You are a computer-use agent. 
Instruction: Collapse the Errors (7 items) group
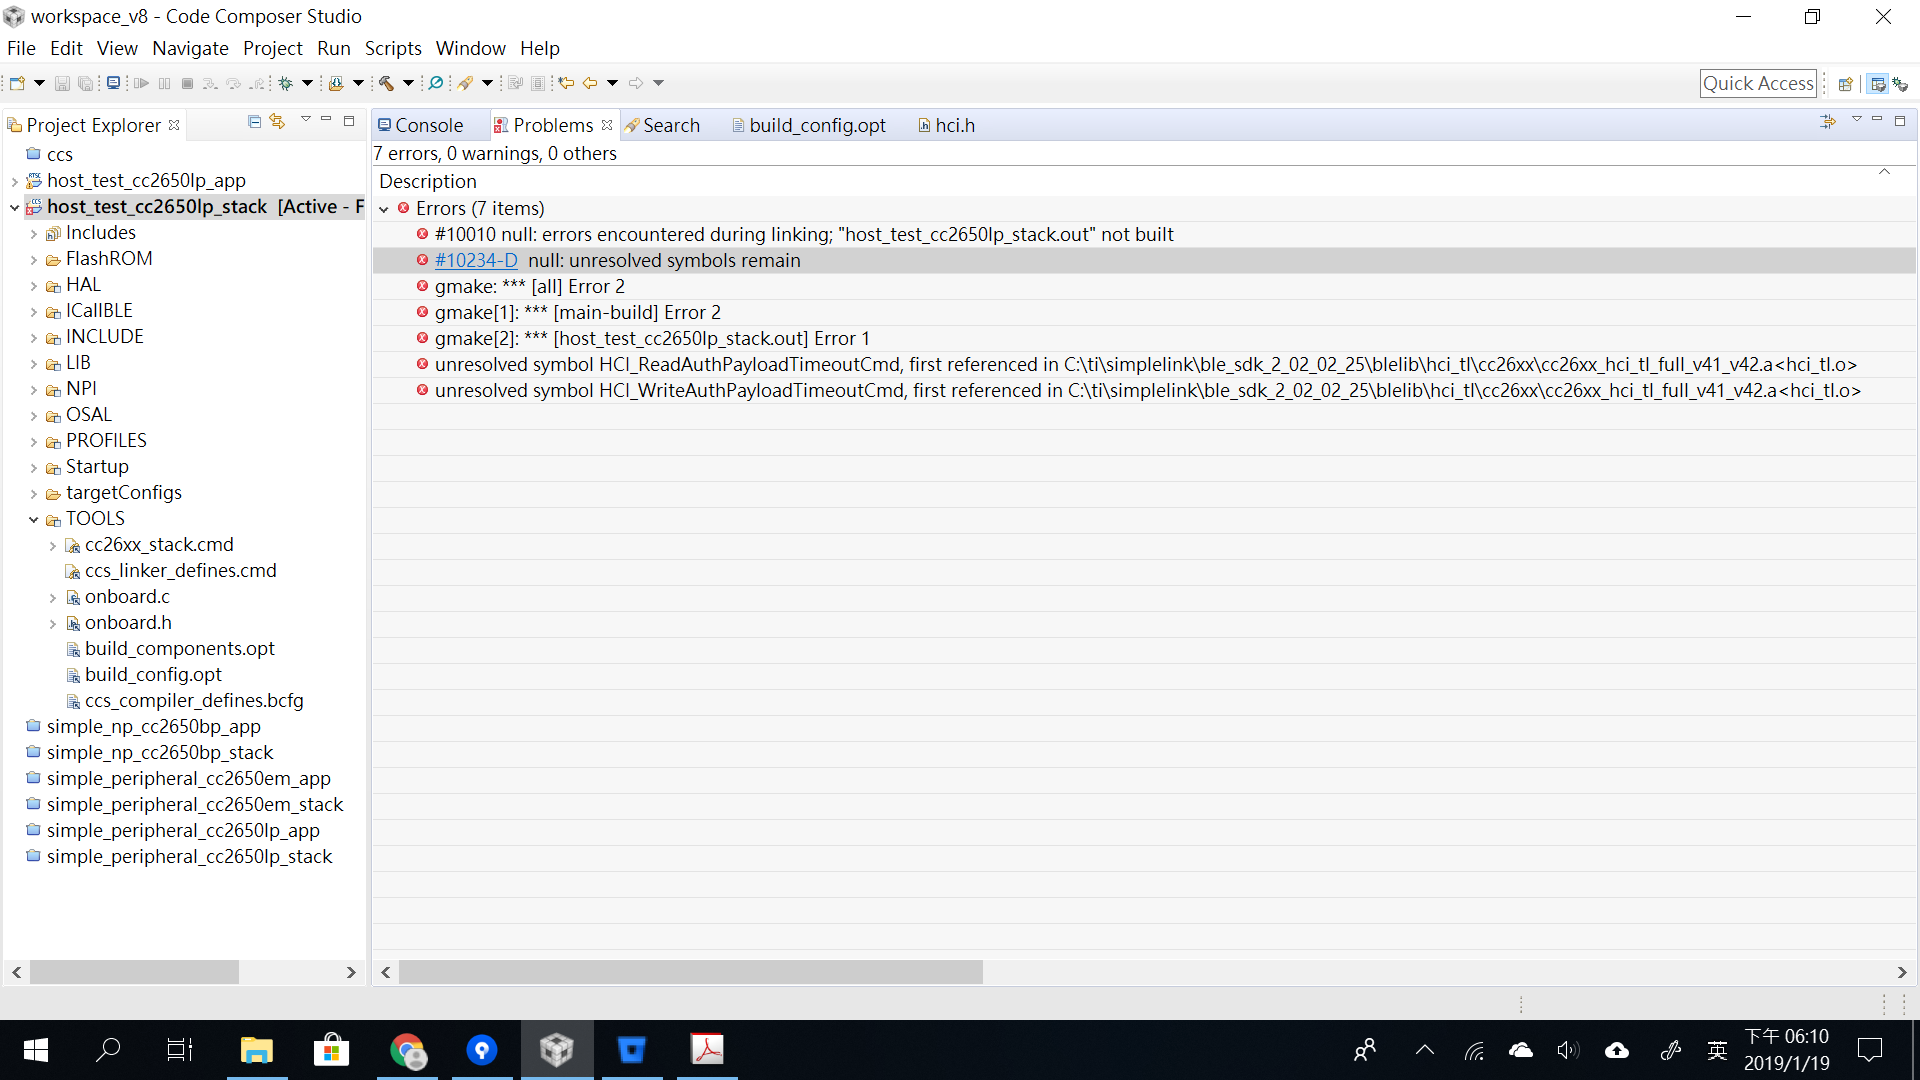[x=384, y=209]
